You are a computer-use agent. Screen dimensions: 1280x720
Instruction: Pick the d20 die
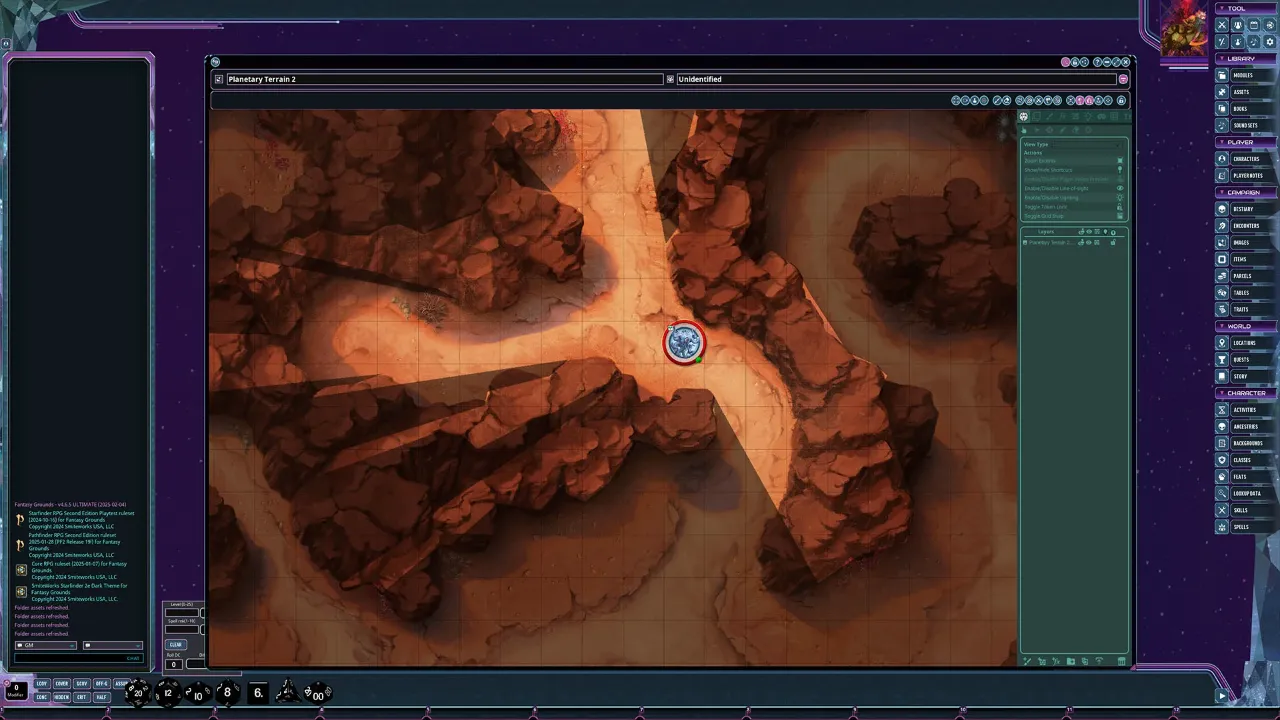click(x=138, y=692)
